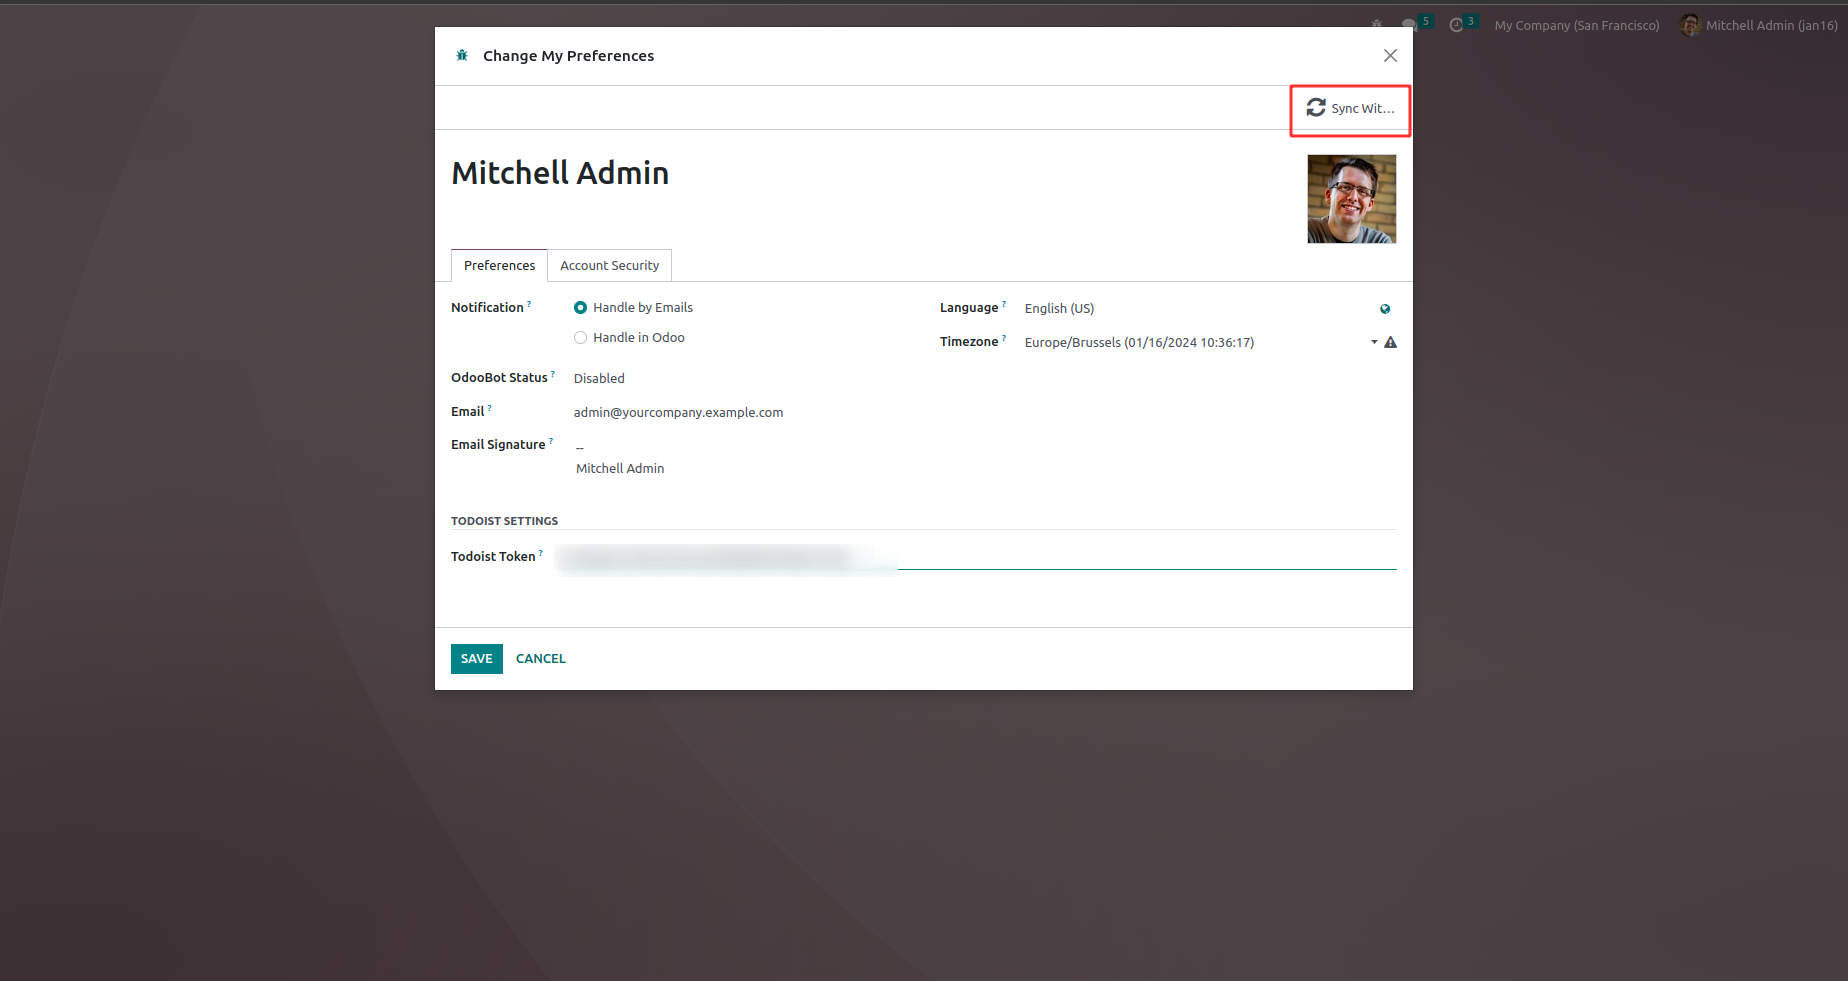Switch to the Account Security tab
The width and height of the screenshot is (1848, 981).
click(x=609, y=266)
